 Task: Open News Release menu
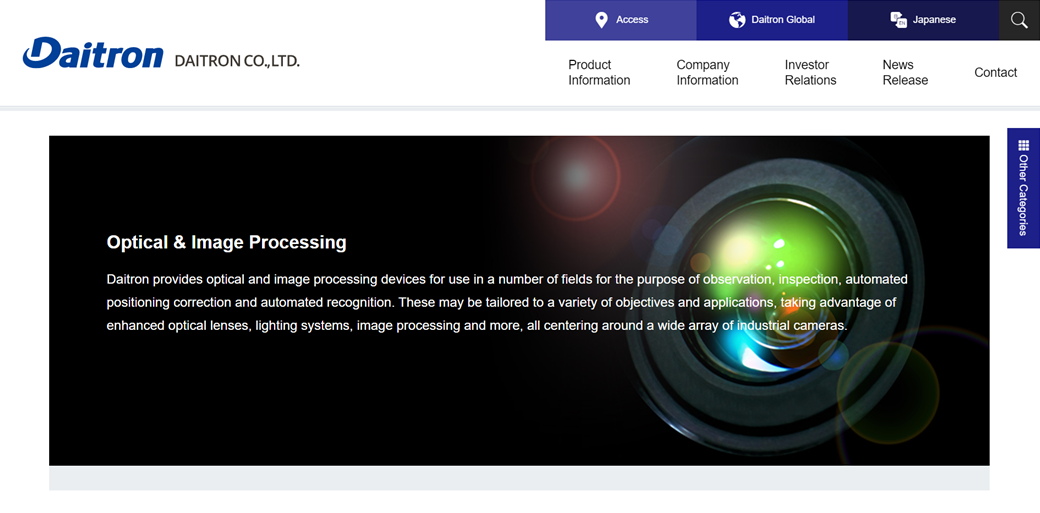tap(905, 72)
